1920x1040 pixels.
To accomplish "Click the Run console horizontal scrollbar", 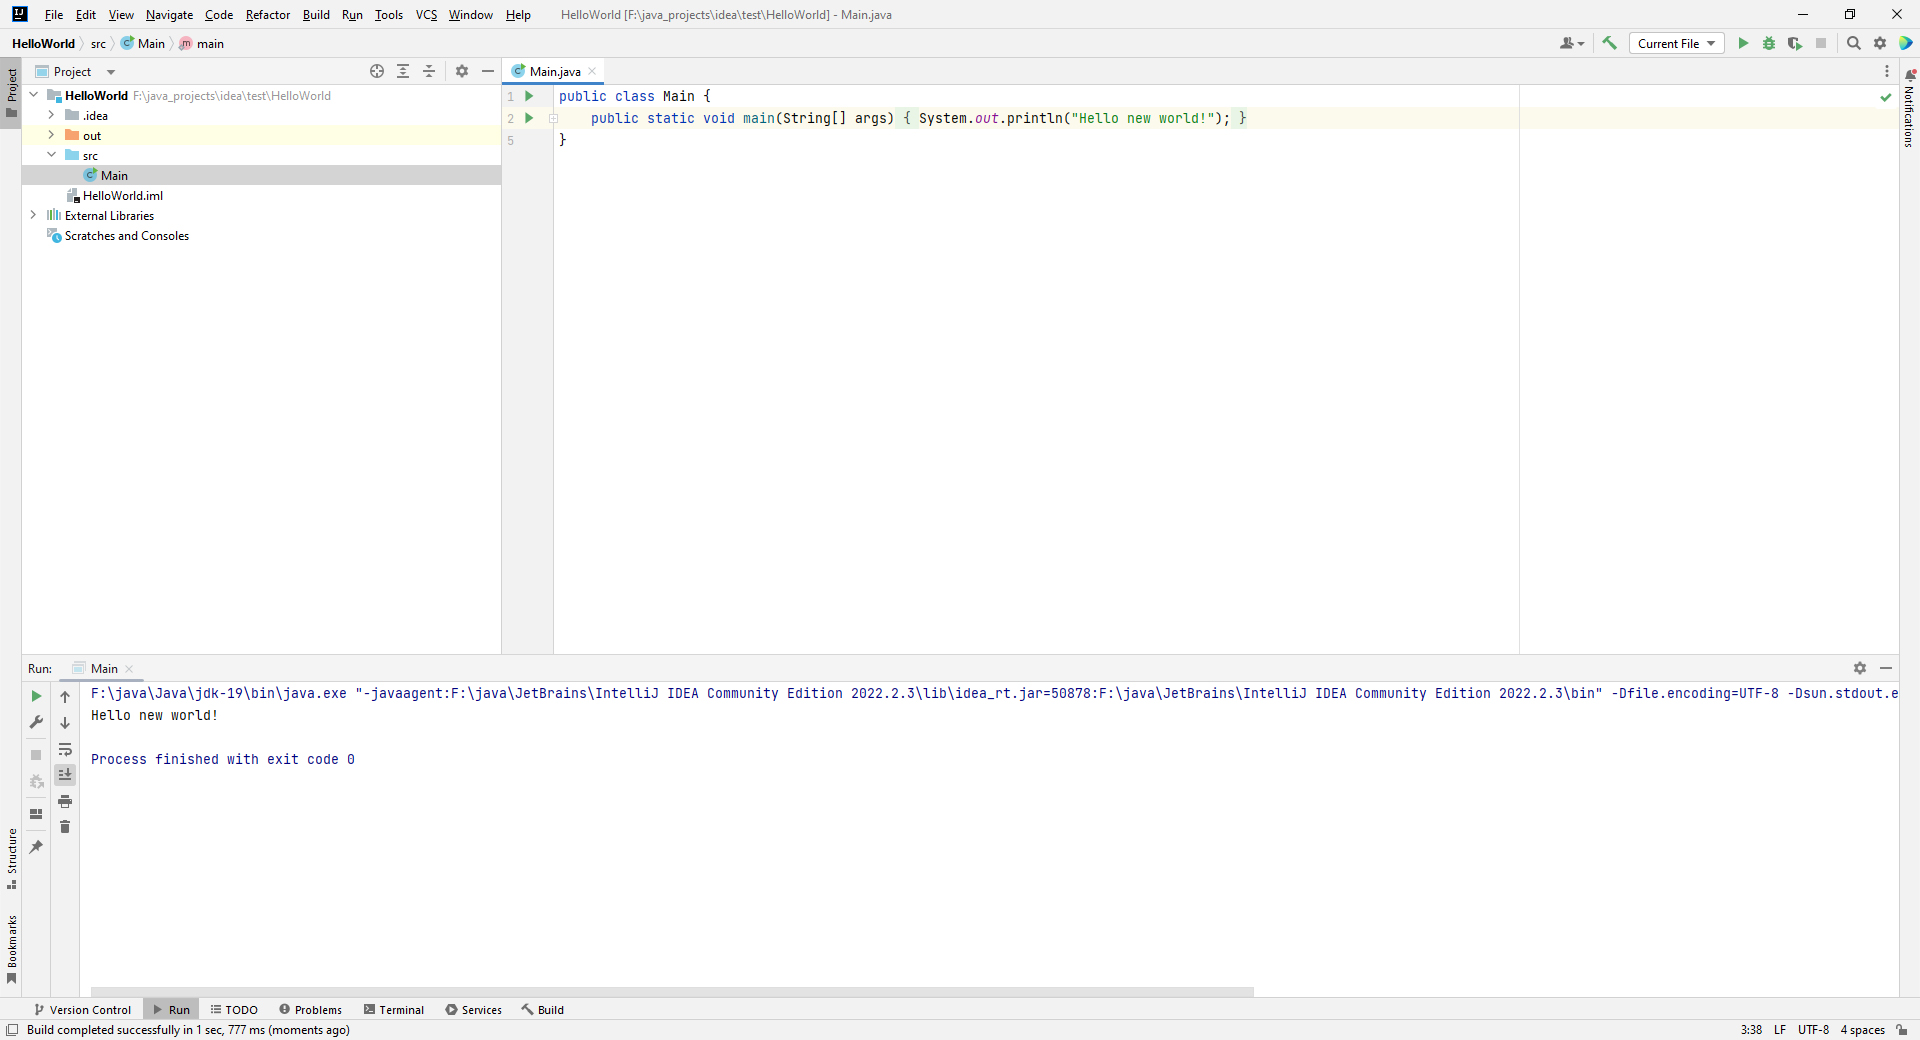I will 672,992.
